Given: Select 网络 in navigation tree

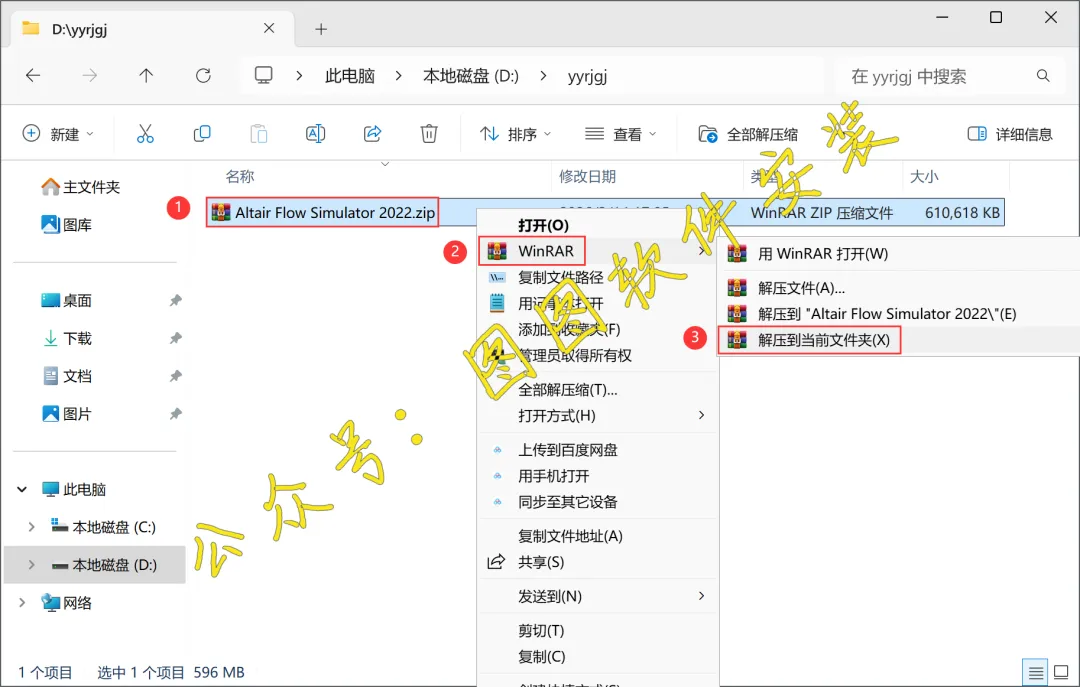Looking at the screenshot, I should (66, 603).
